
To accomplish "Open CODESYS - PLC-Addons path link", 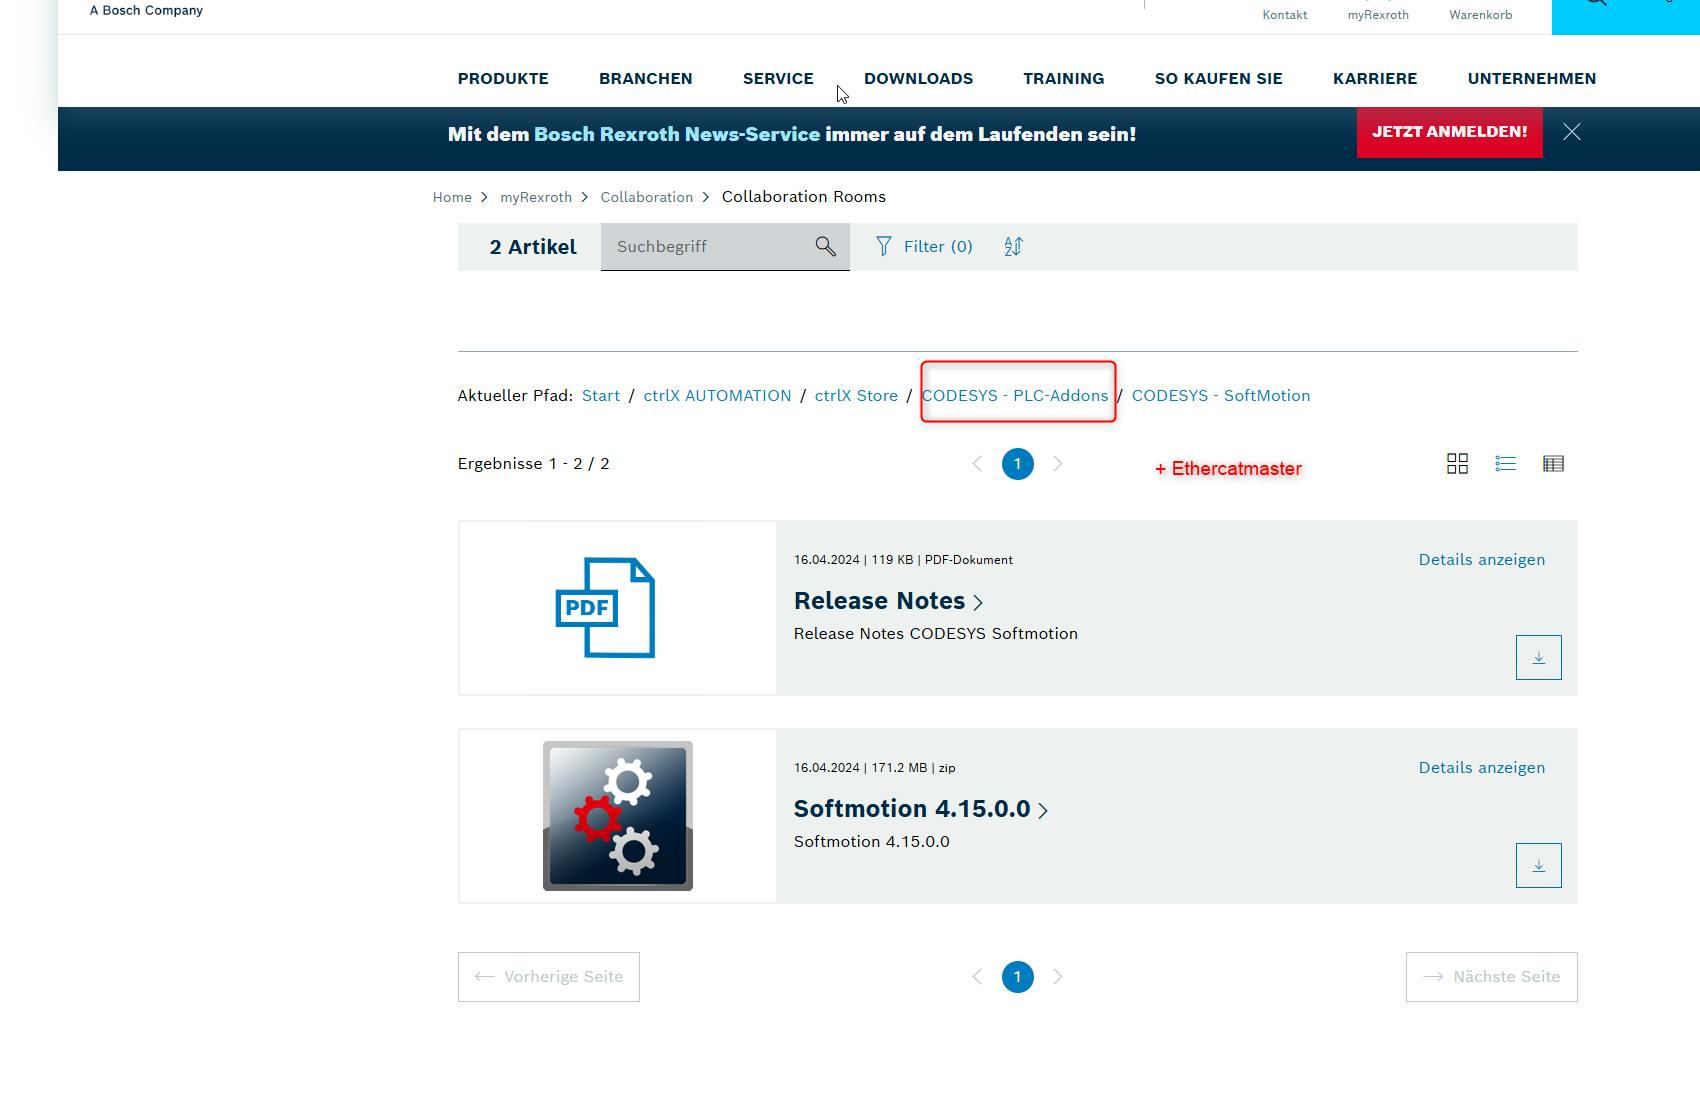I will [1015, 395].
